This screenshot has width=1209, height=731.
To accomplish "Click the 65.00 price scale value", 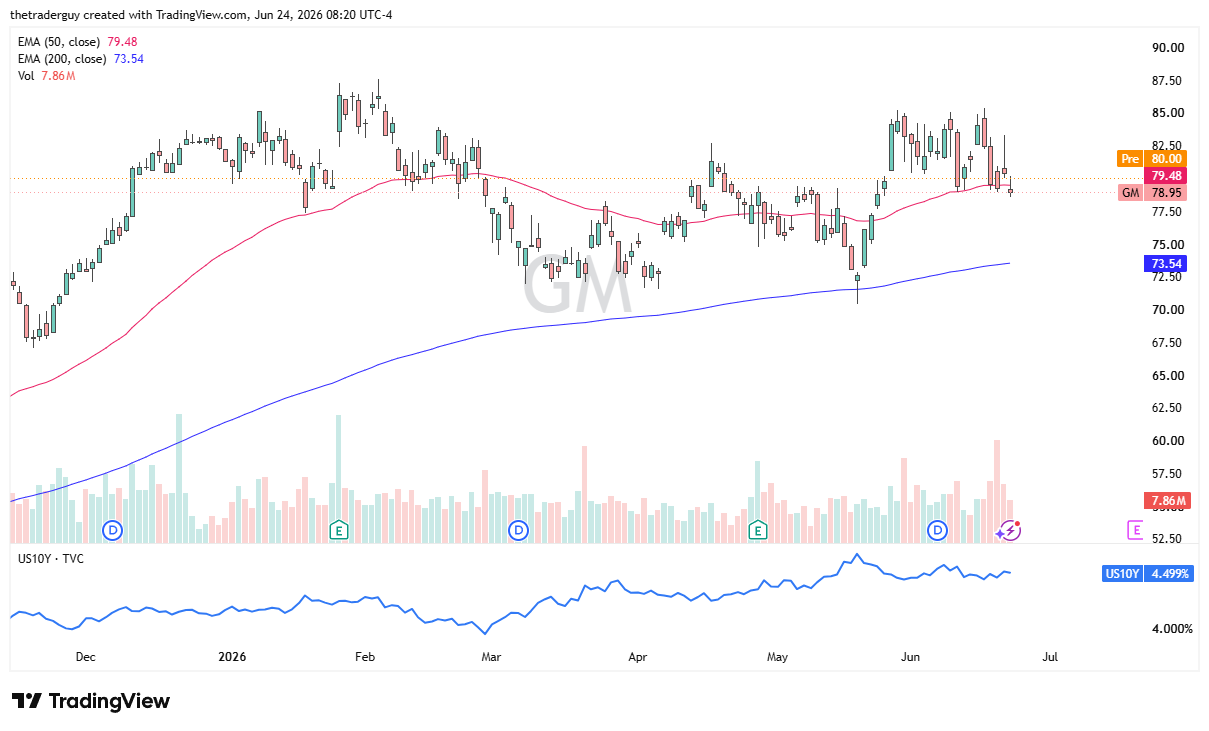I will 1168,376.
